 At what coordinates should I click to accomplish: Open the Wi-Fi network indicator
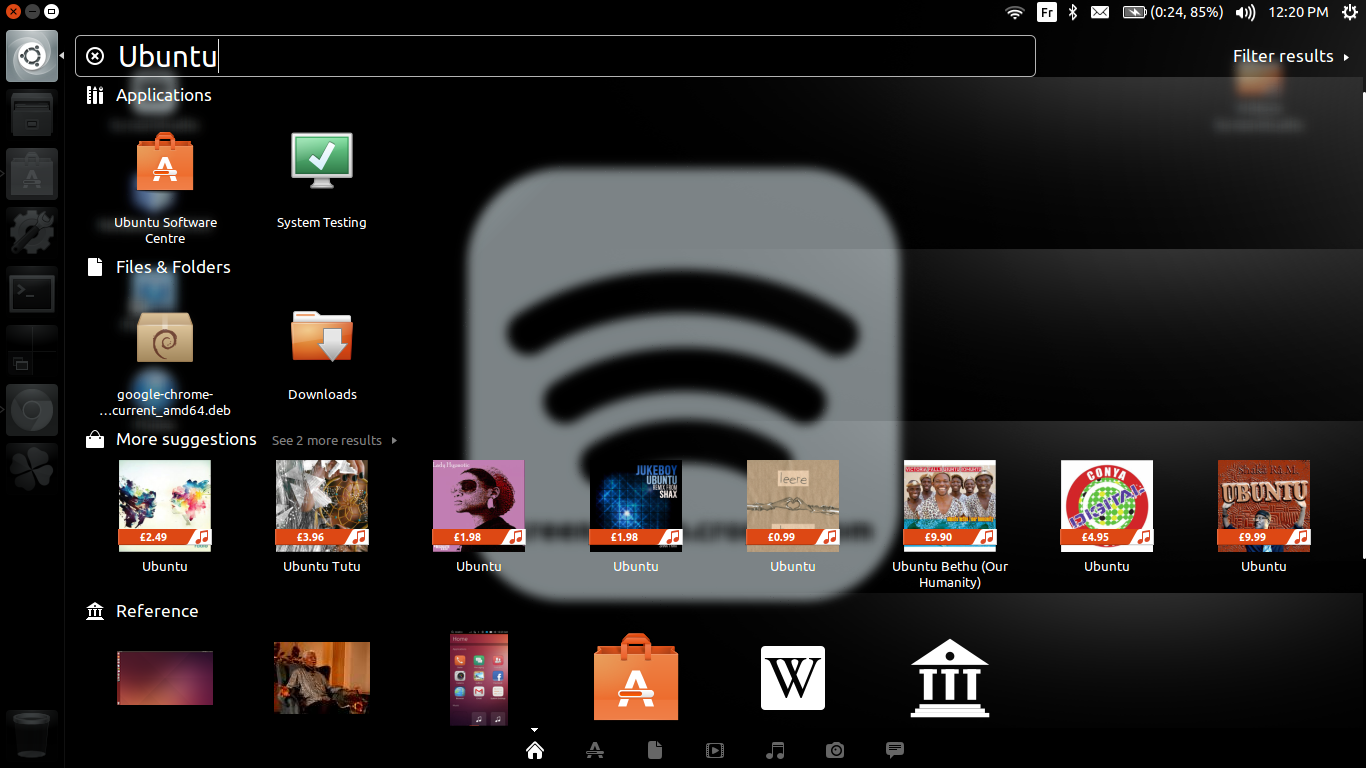[x=1015, y=12]
